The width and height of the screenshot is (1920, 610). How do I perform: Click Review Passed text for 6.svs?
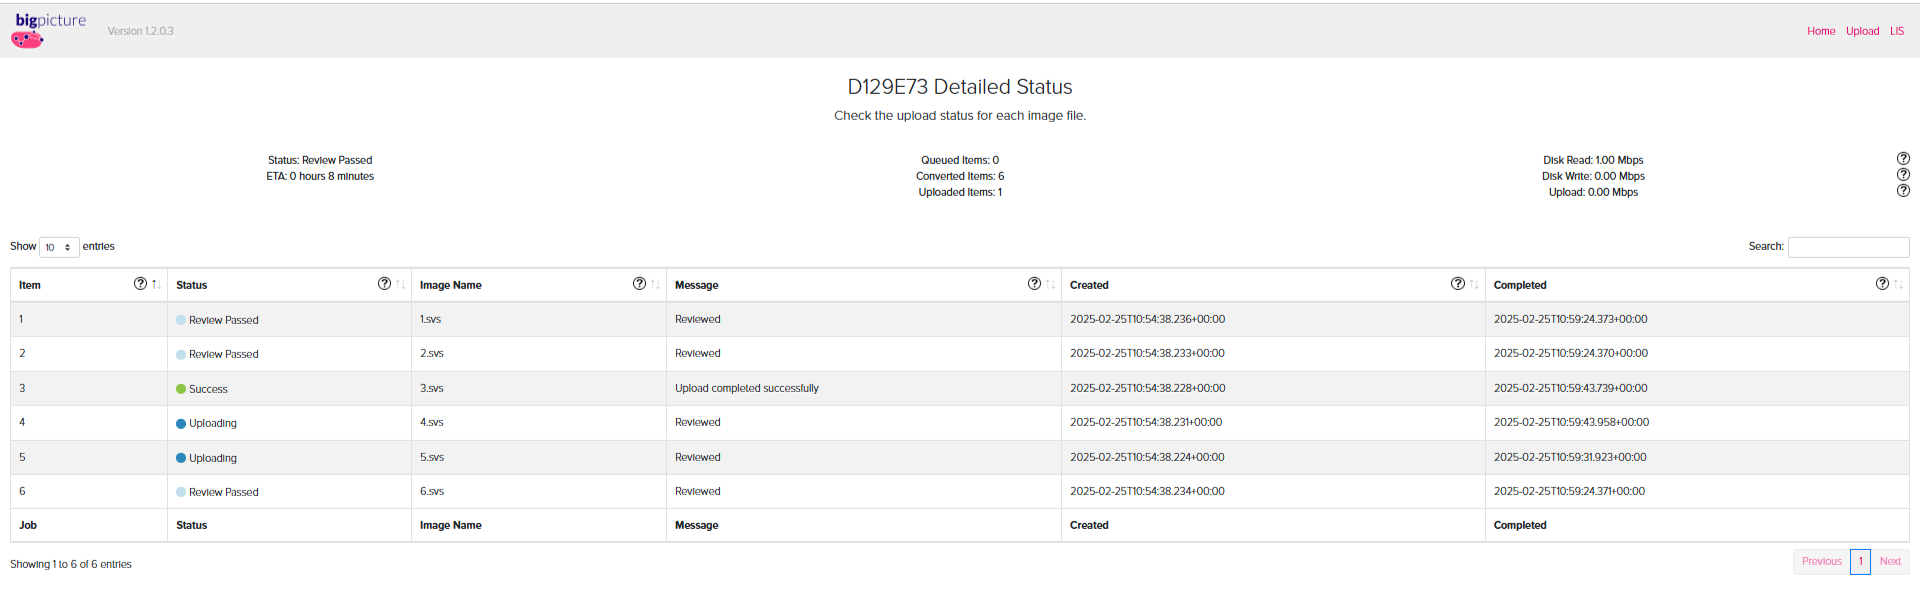(x=223, y=492)
